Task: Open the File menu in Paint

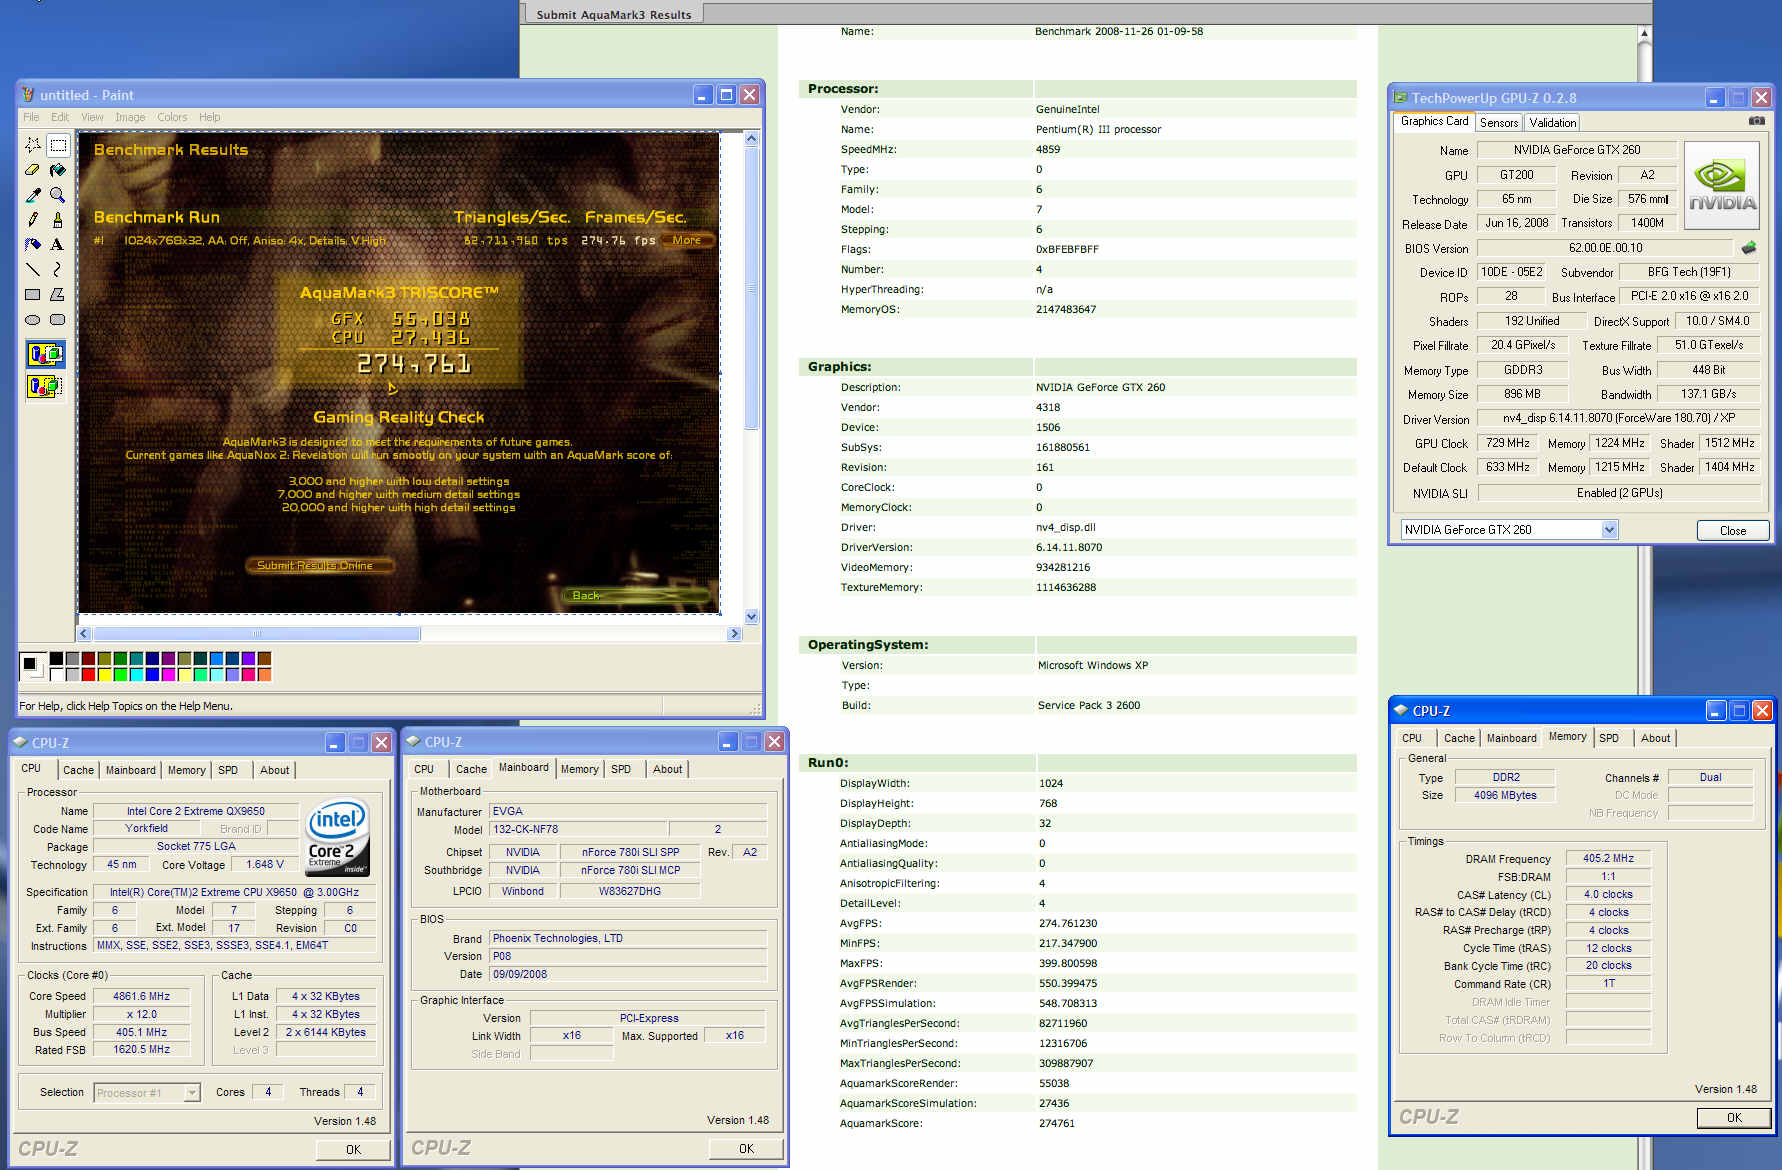Action: 31,117
